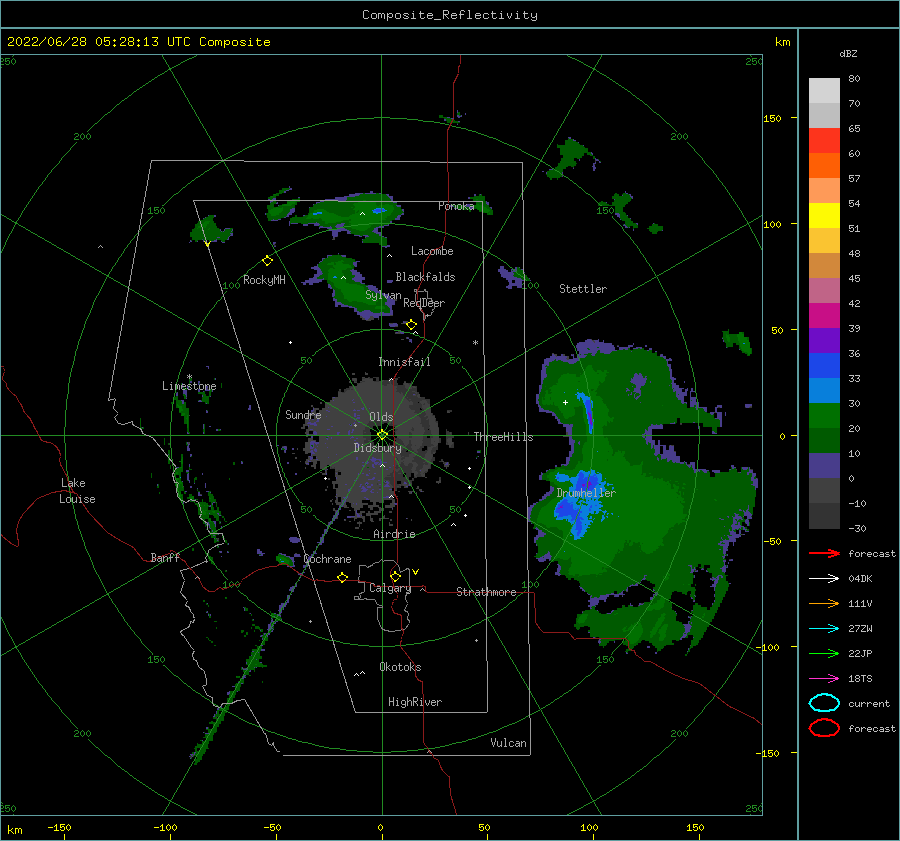Click the RedDeer city label
900x841 pixels.
pos(424,303)
